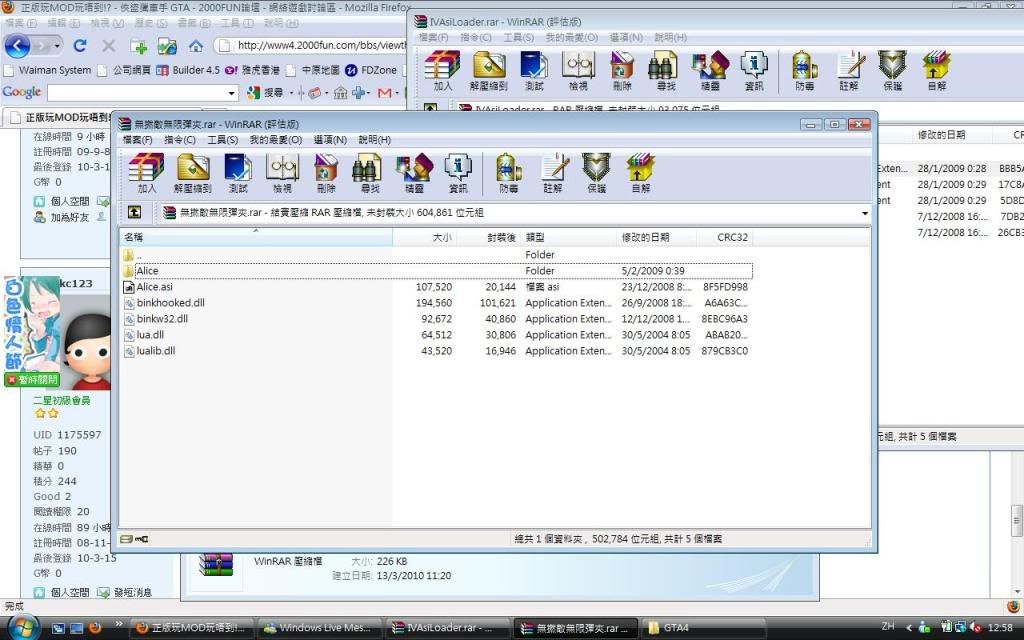Select the binkhooked.dll file row
The height and width of the screenshot is (640, 1024).
170,303
